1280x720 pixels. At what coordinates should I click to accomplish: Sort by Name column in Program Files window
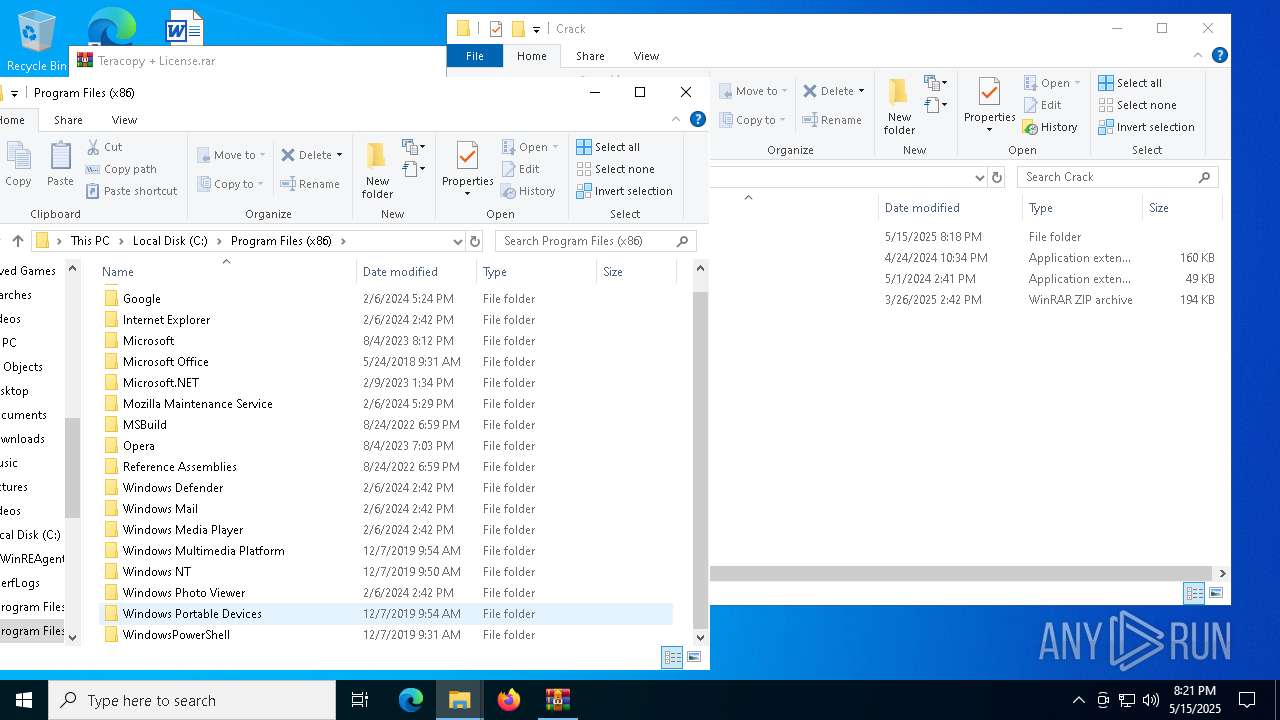click(x=226, y=272)
